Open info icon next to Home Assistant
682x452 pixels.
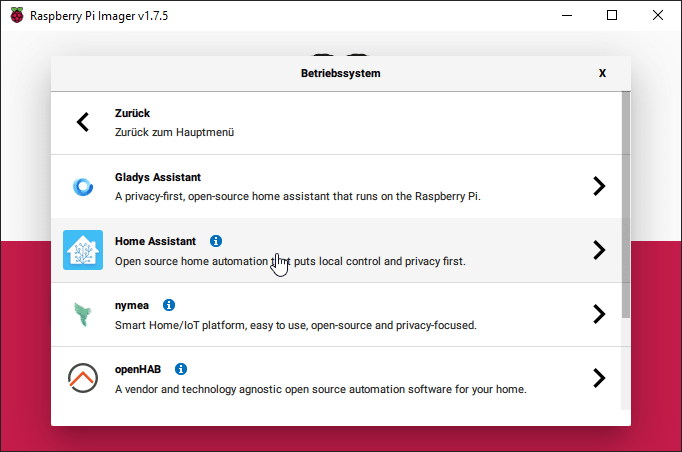pos(216,241)
